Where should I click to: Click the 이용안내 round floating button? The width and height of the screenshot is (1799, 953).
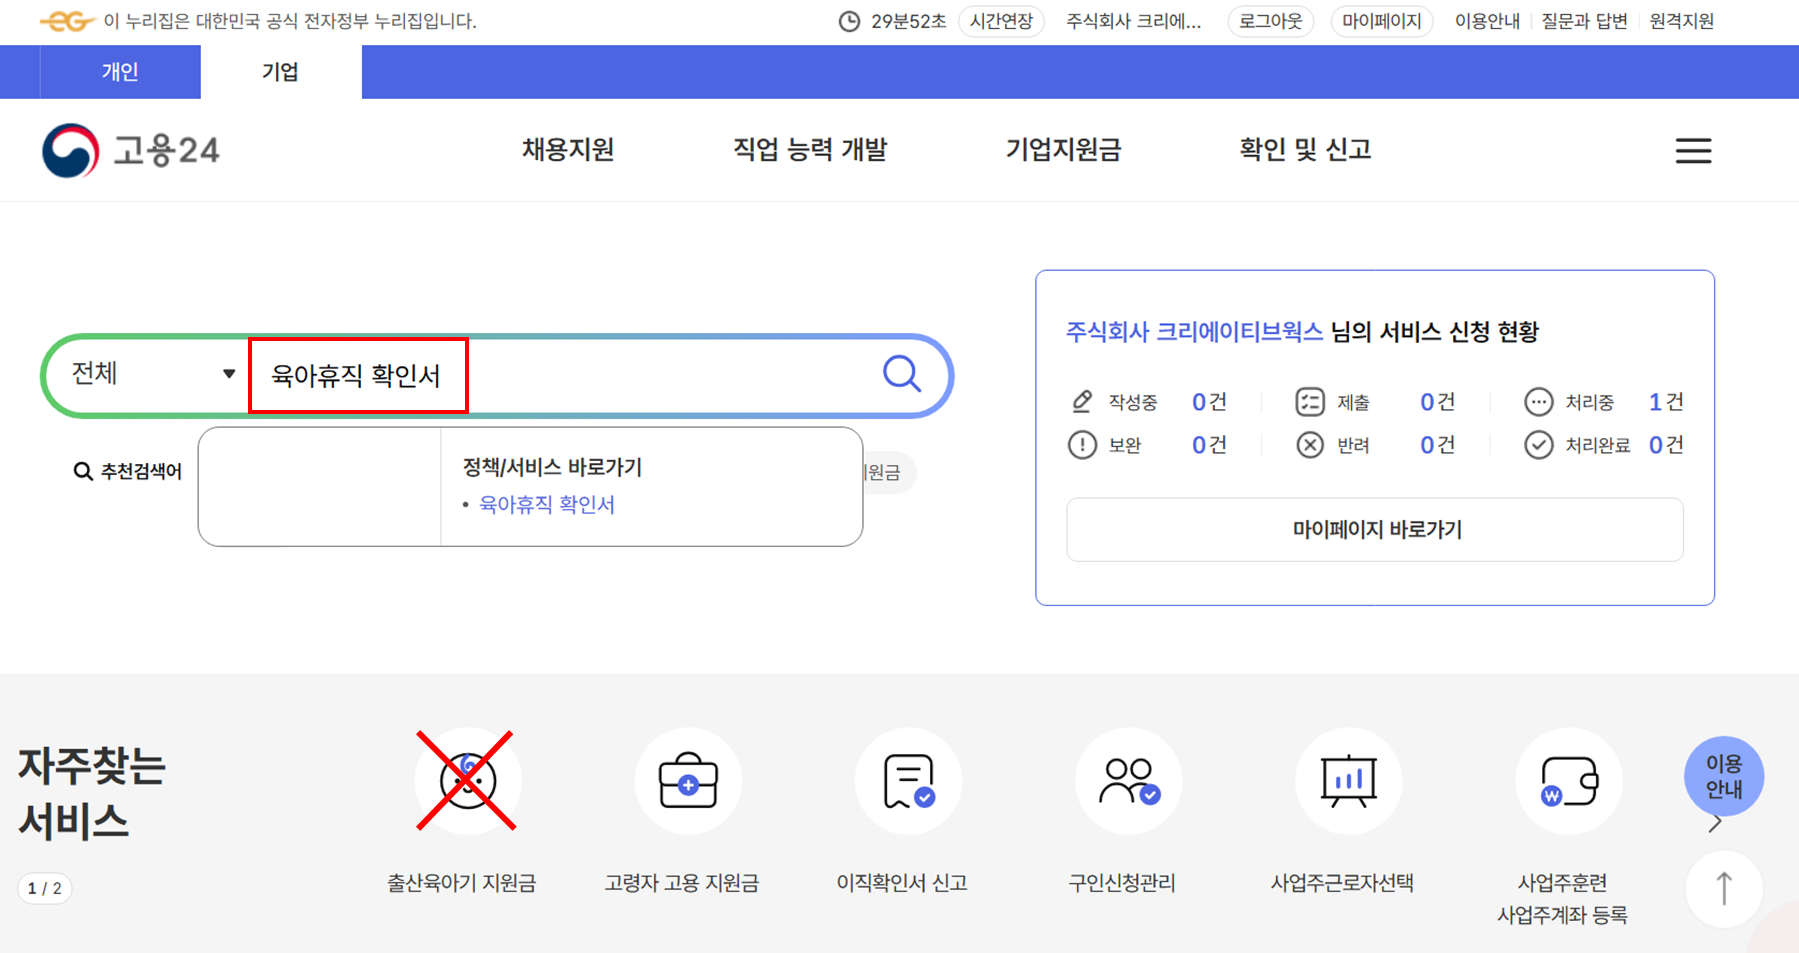1724,776
